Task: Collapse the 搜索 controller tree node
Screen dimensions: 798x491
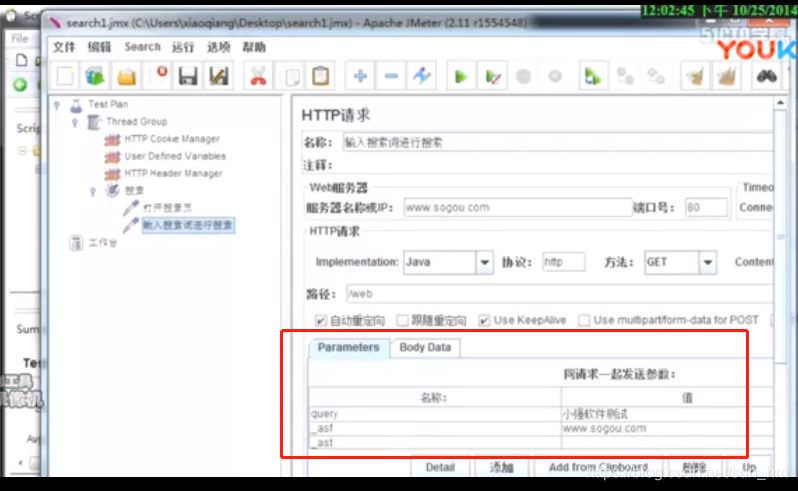Action: click(93, 192)
